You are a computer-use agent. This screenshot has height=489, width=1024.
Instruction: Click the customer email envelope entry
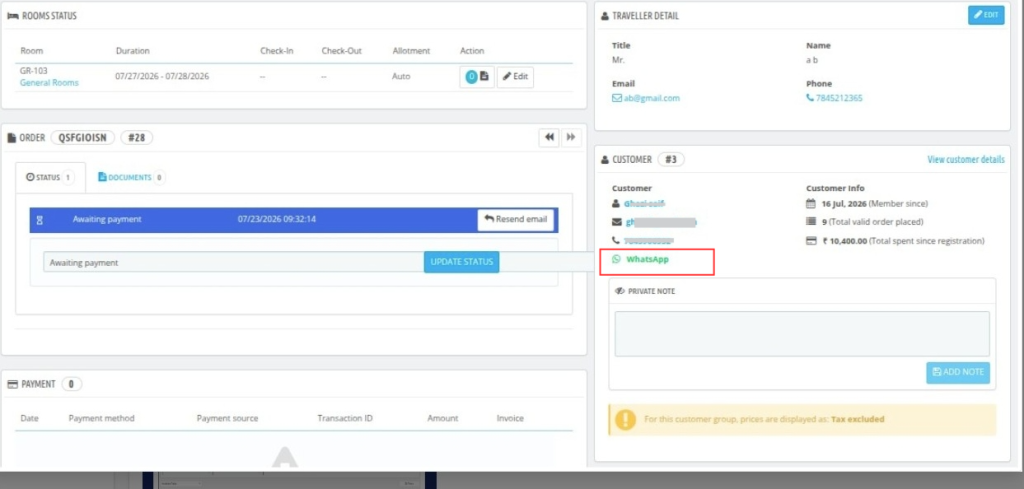pos(654,222)
